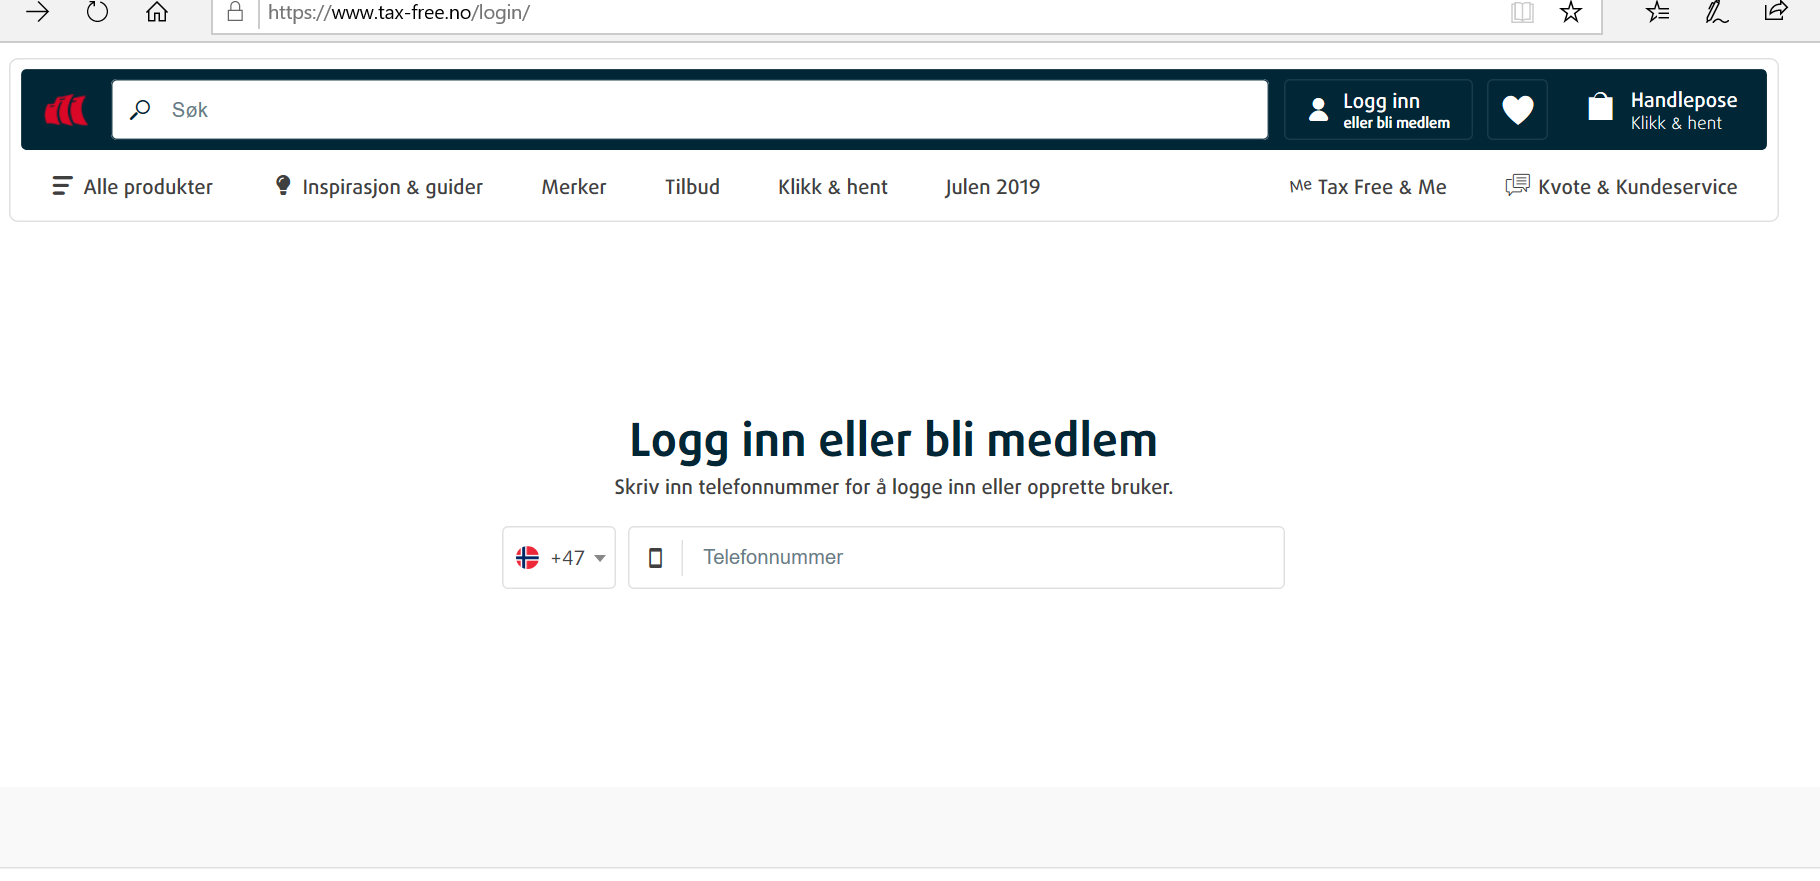Click the browser address bar URL
Screen dimensions: 1820x881
[399, 13]
